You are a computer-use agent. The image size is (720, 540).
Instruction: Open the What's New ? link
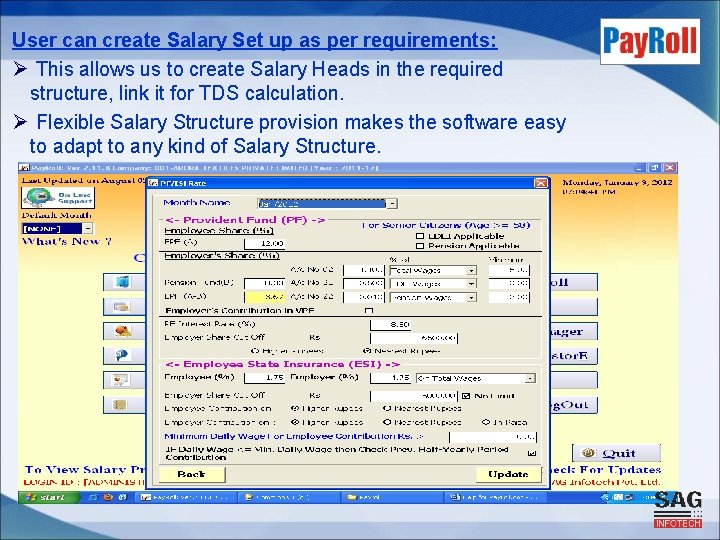67,242
